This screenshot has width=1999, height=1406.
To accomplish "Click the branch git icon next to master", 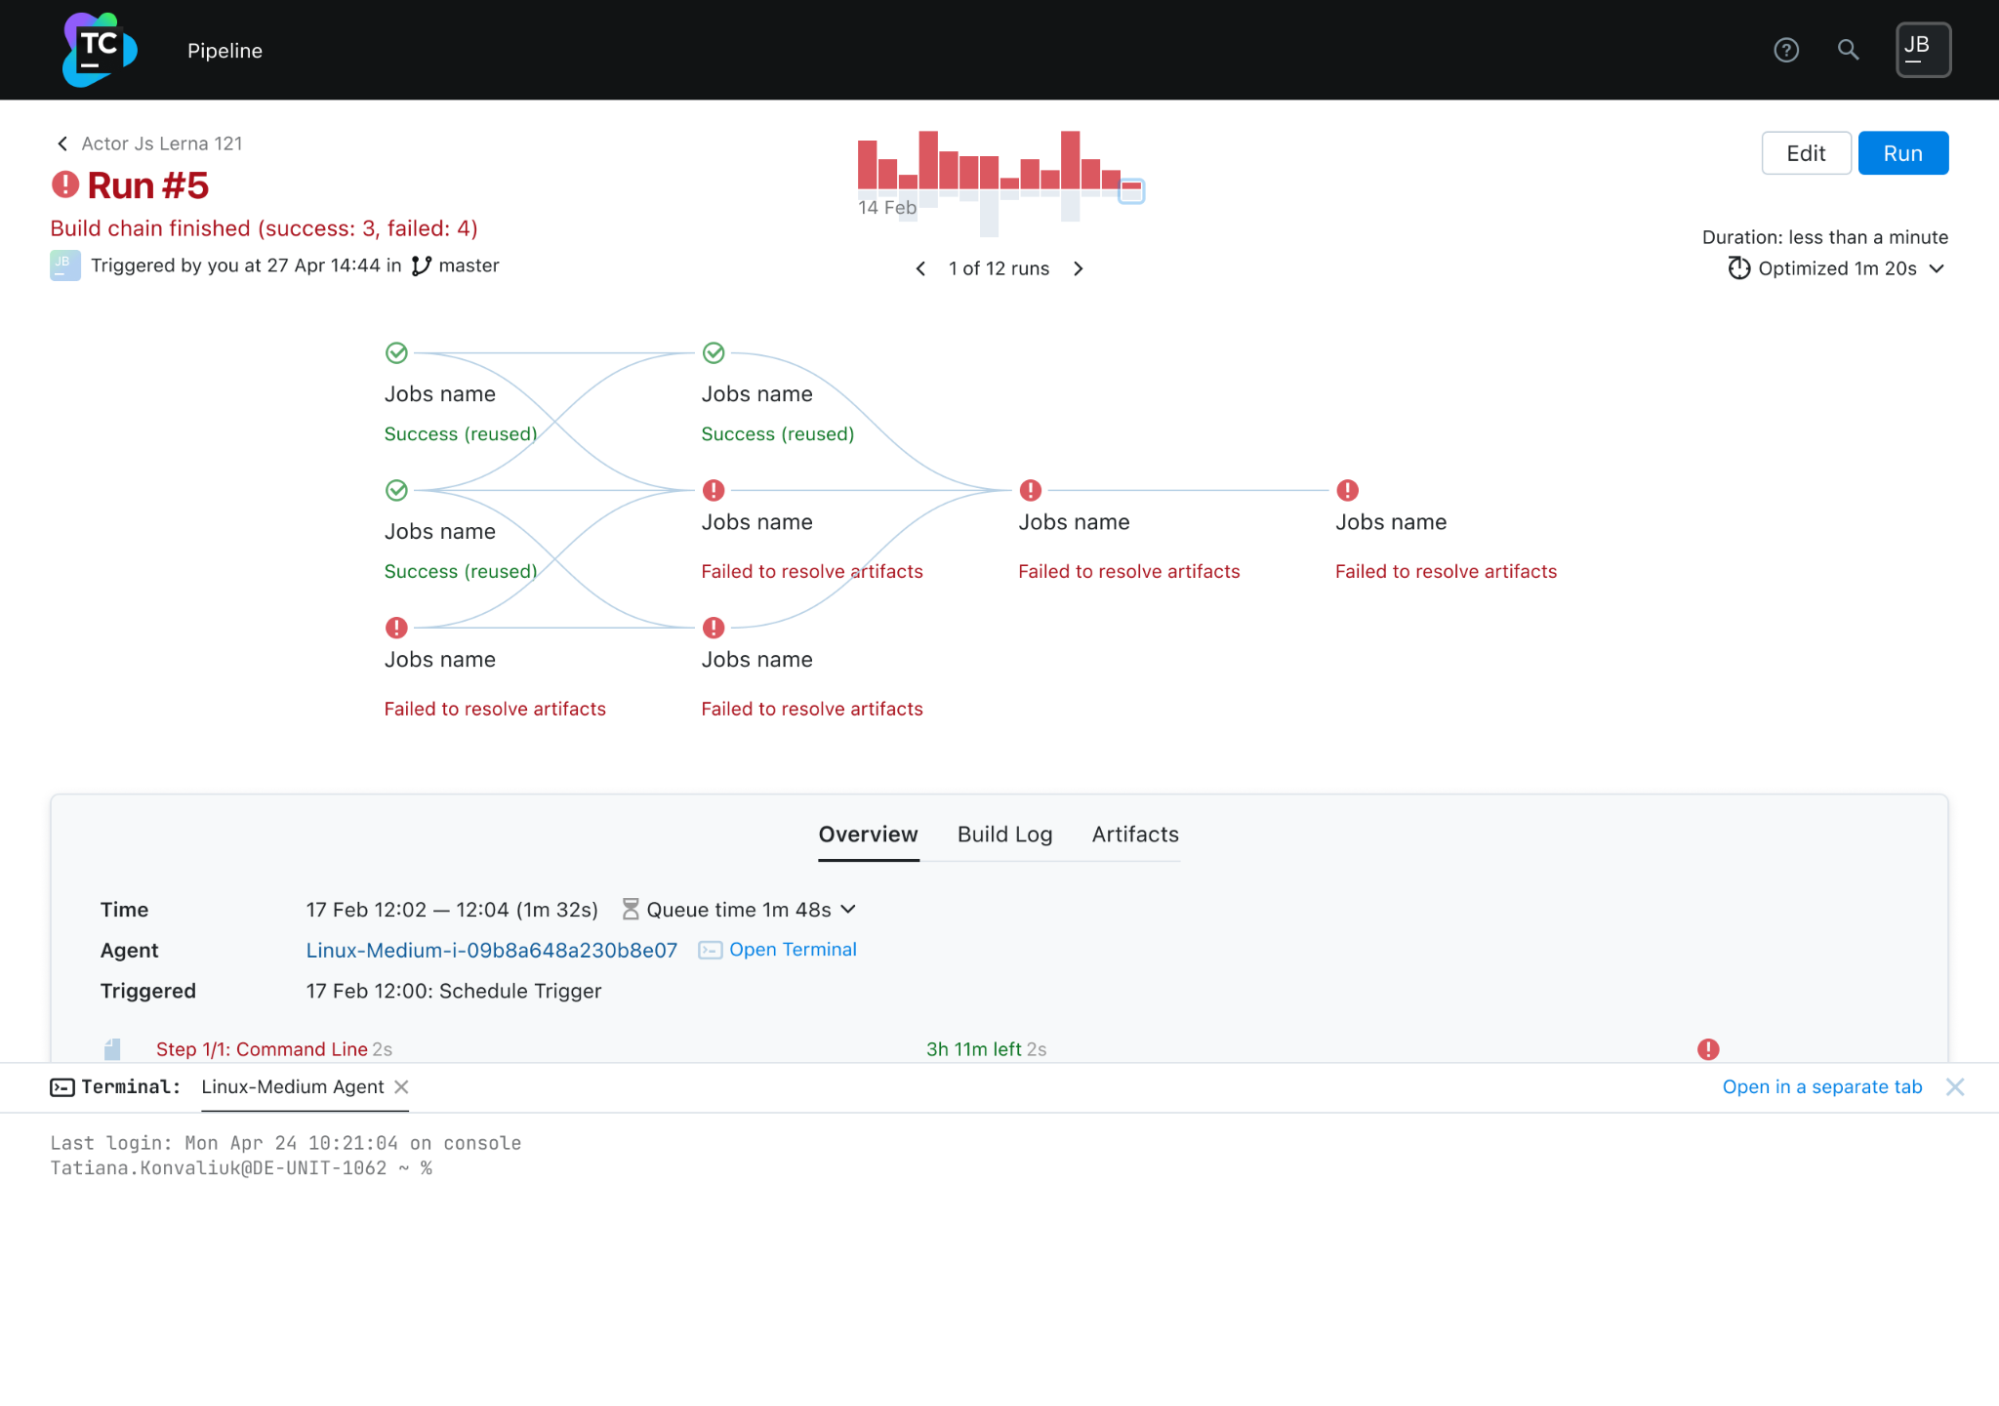I will [x=421, y=265].
